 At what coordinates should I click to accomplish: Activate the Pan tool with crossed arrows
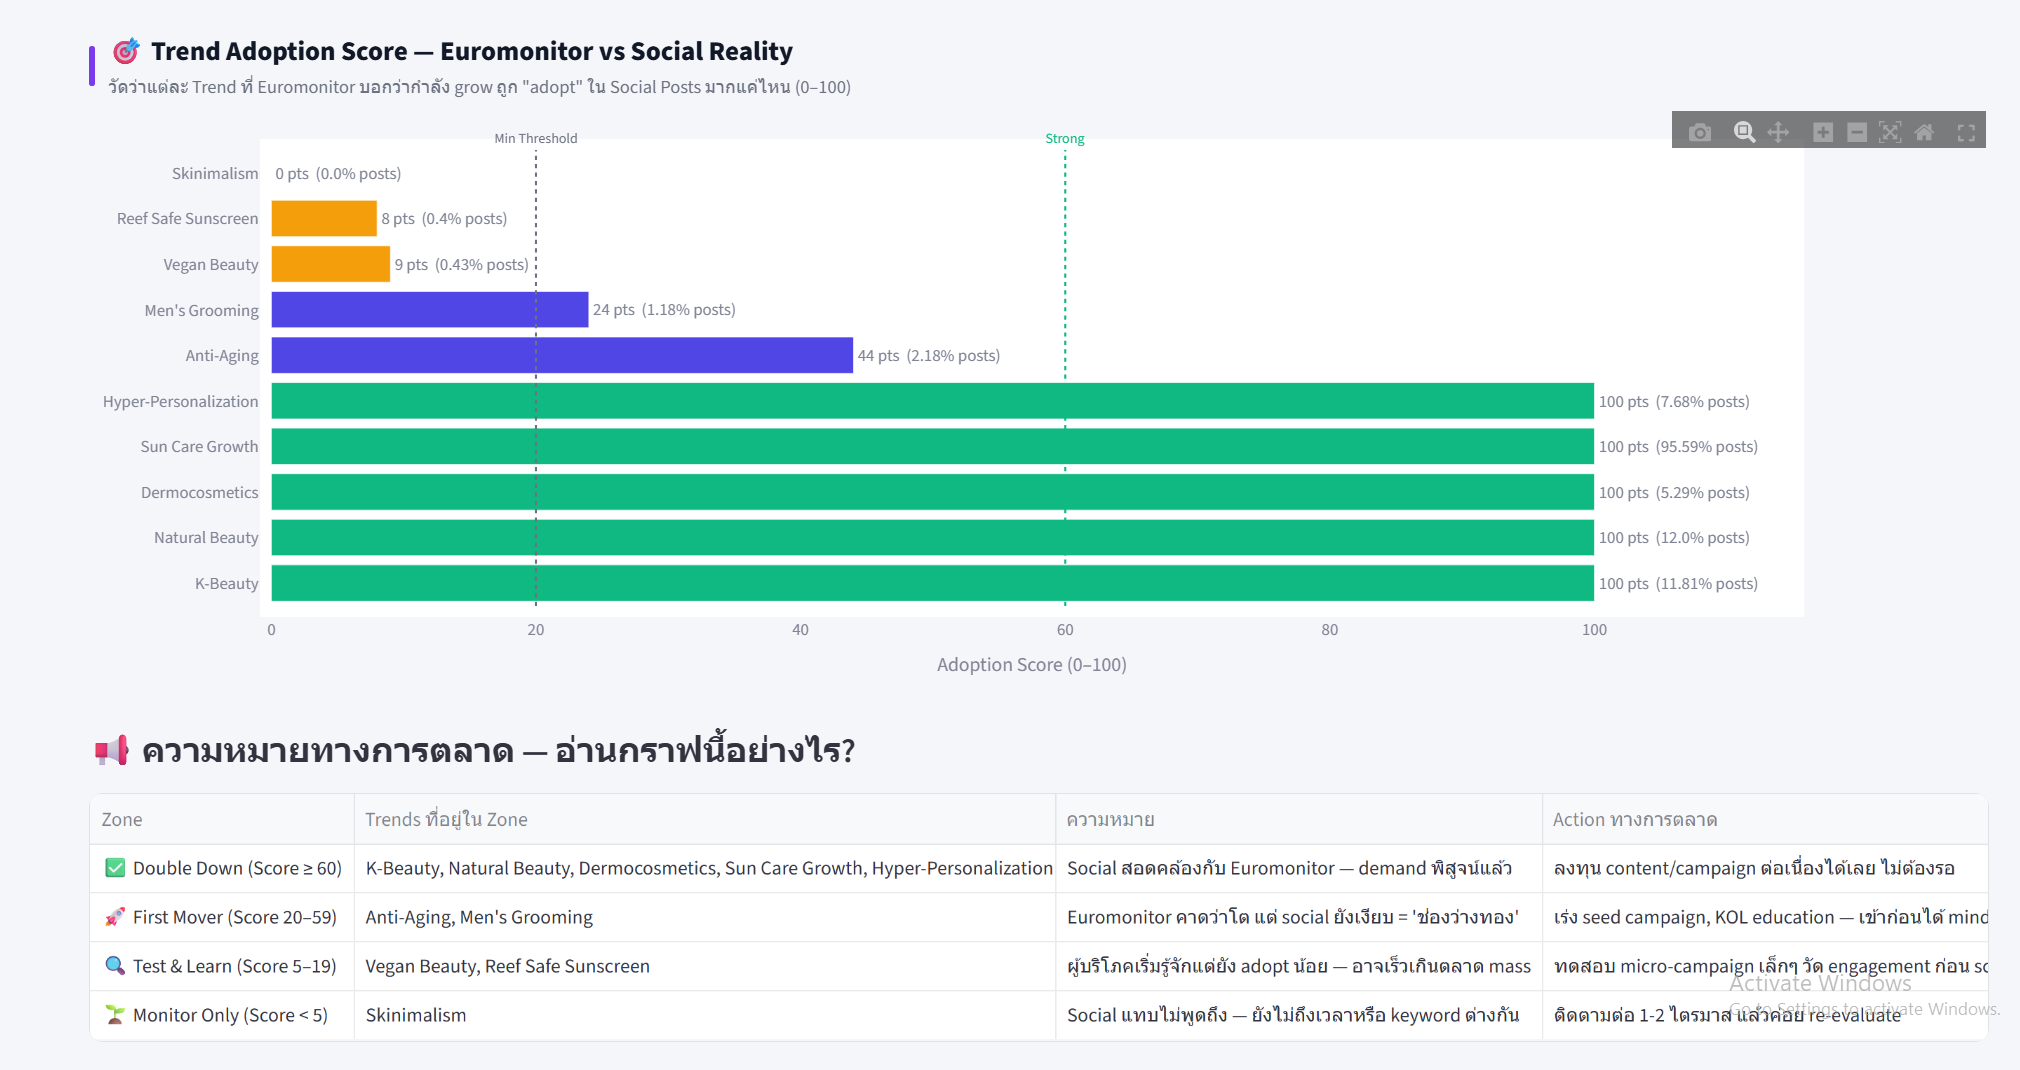[1778, 132]
